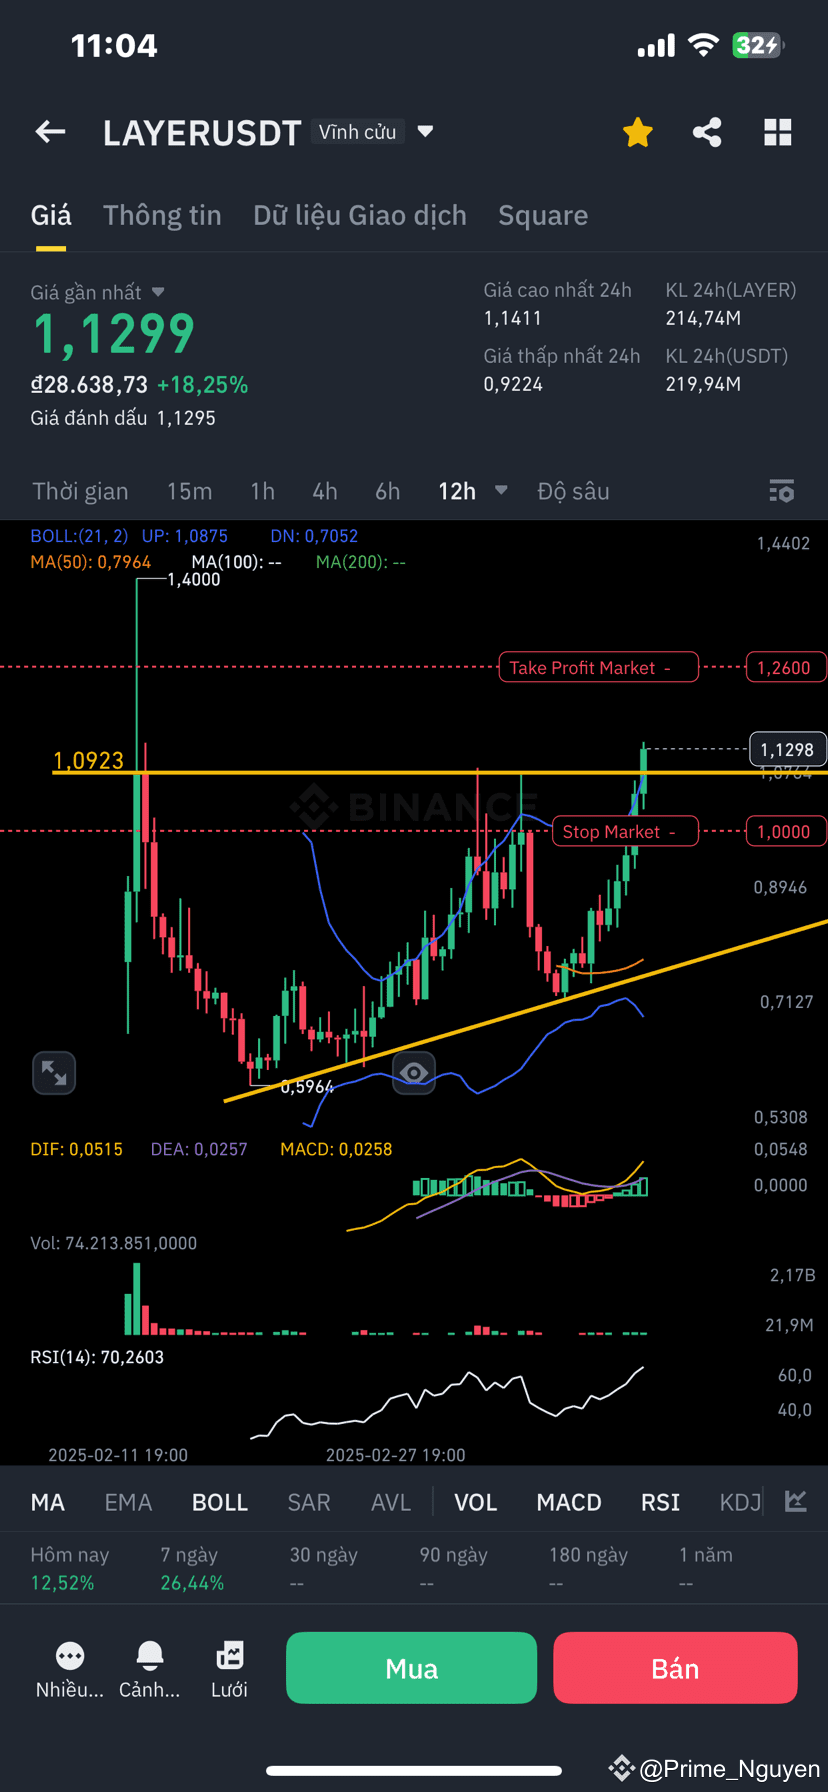Click the +18,25% price change value
The image size is (828, 1792).
pyautogui.click(x=202, y=385)
